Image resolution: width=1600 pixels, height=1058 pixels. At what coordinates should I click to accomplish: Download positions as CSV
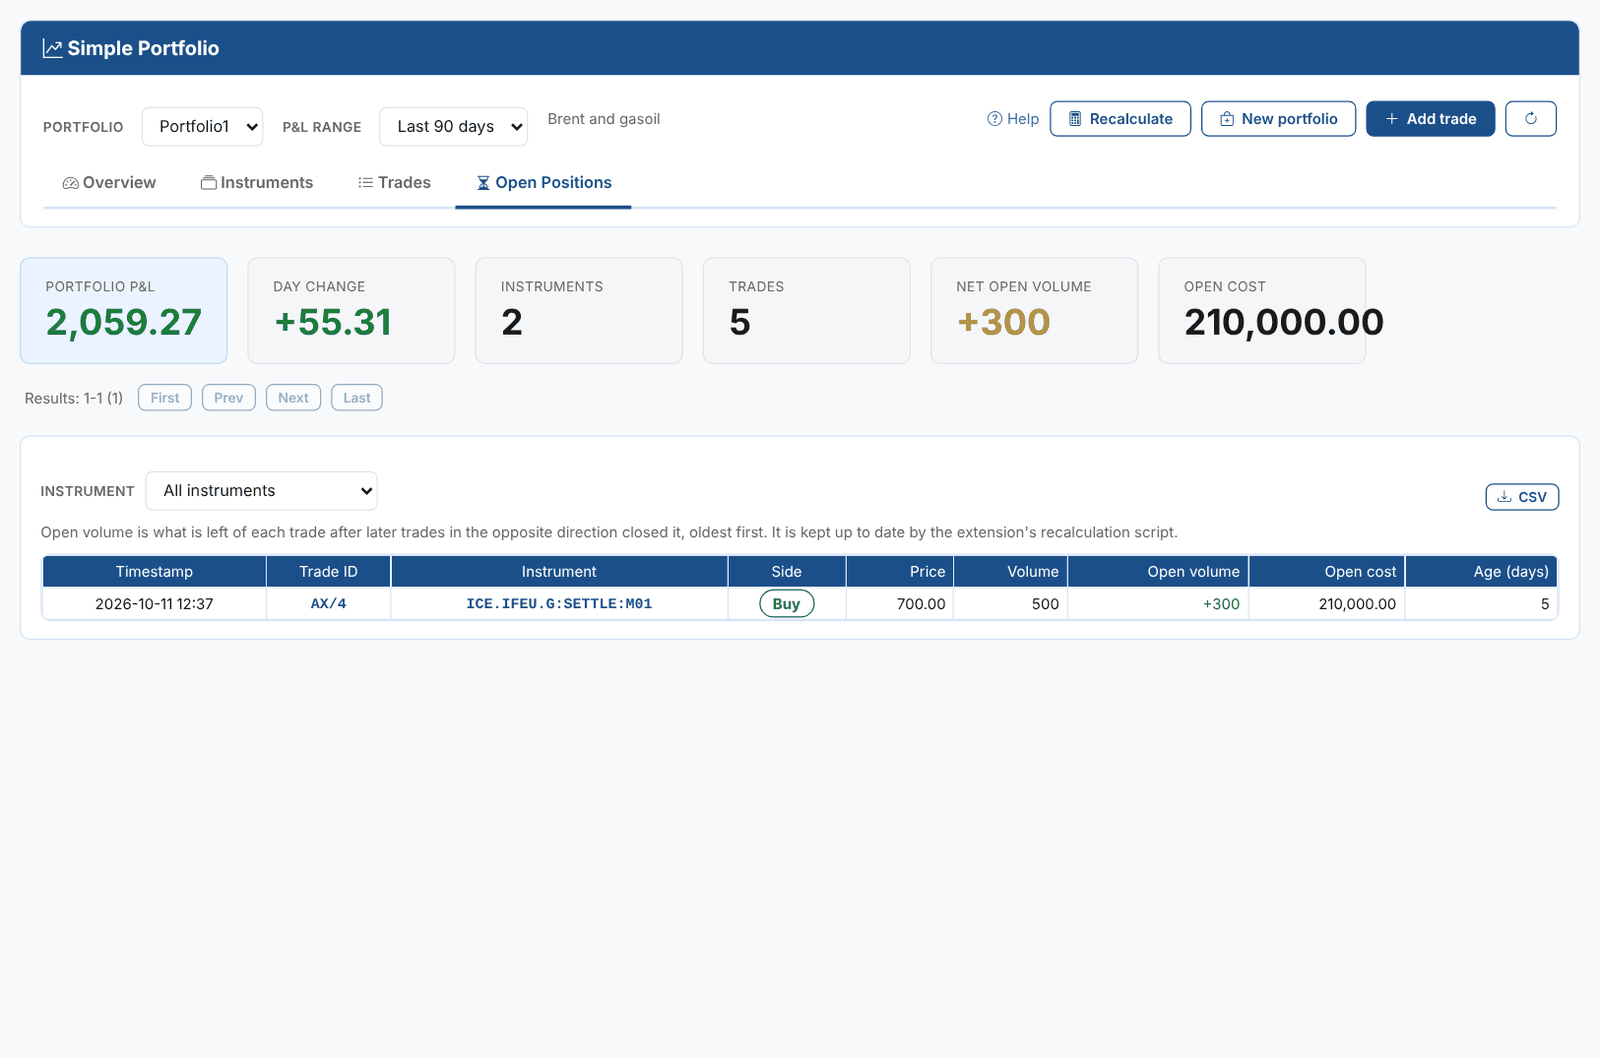click(x=1522, y=497)
